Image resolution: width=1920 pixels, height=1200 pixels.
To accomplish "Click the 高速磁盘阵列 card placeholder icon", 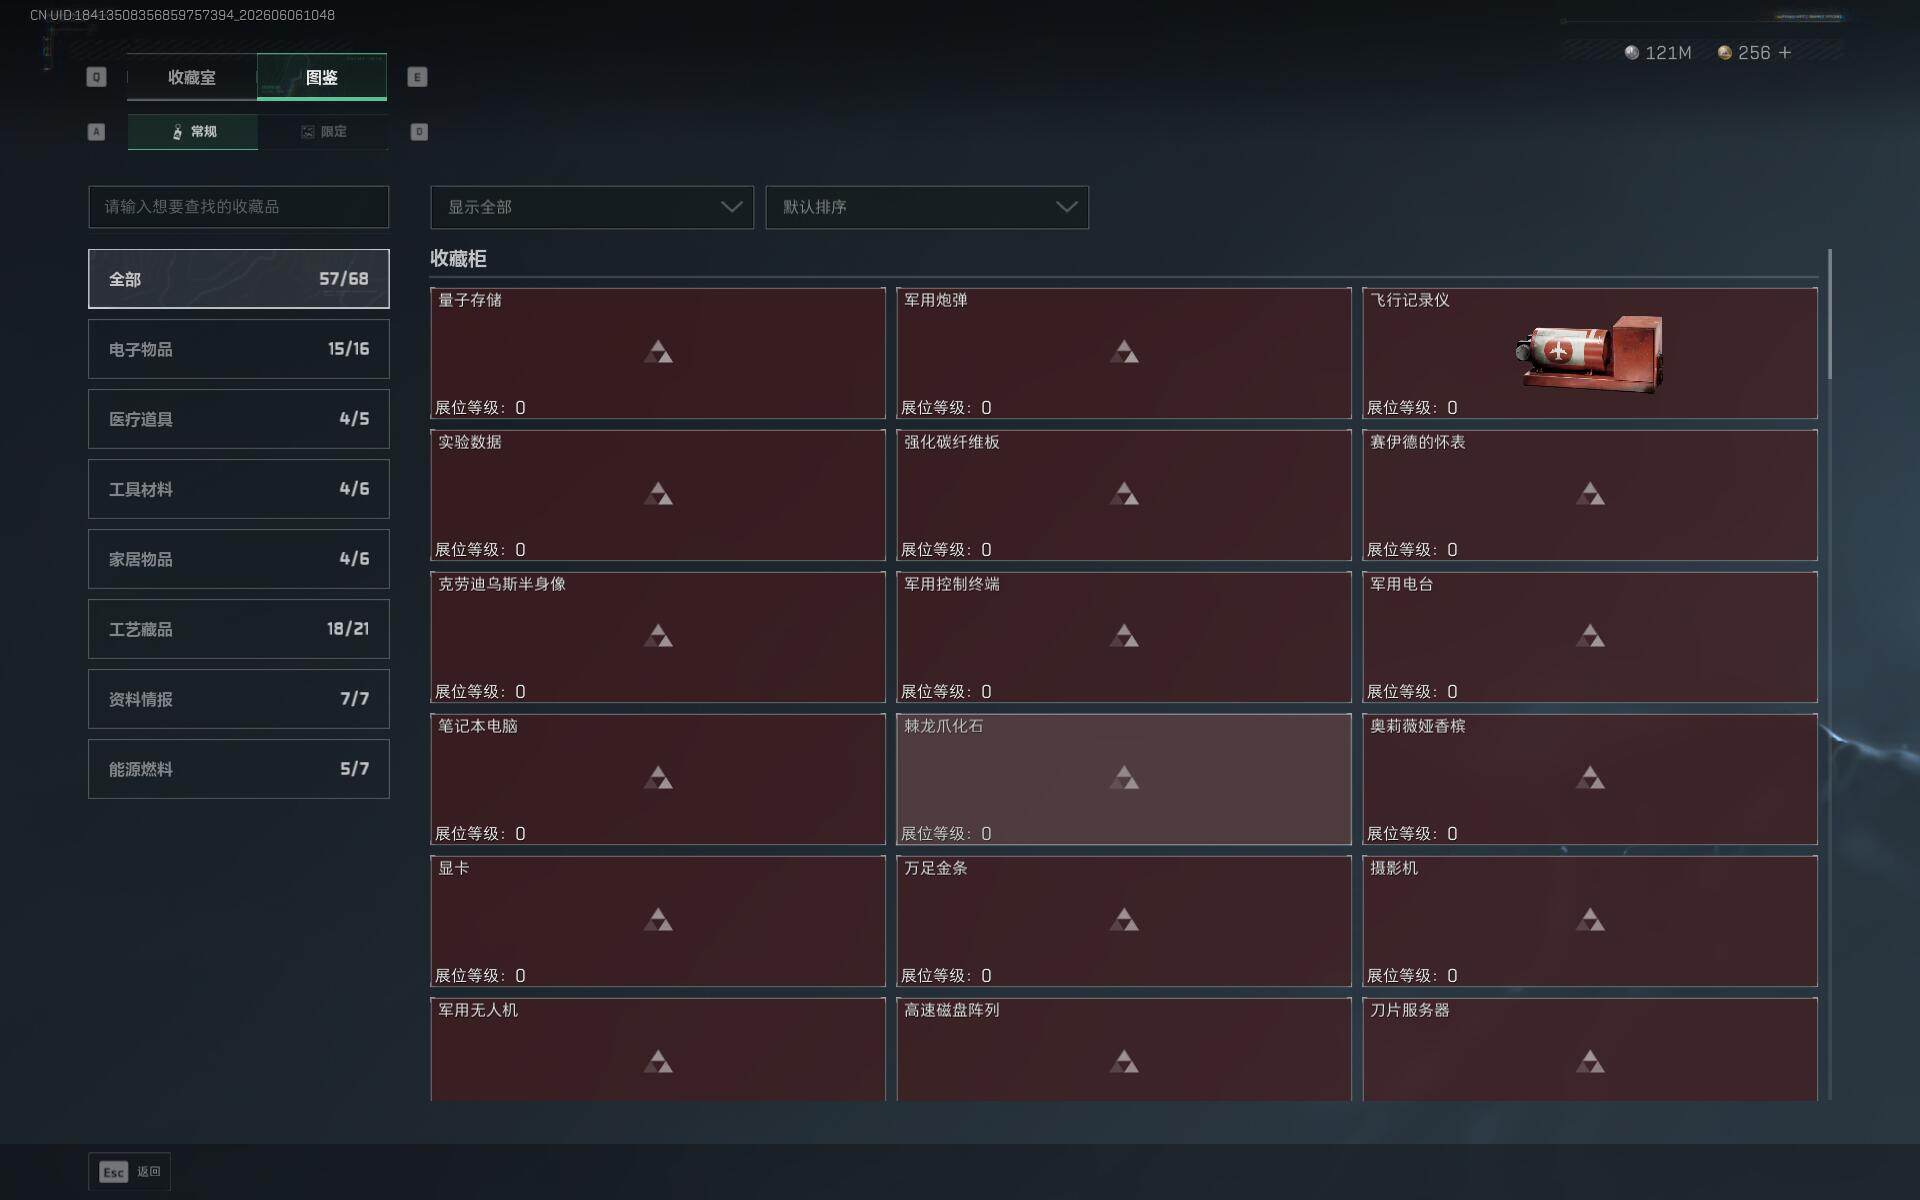I will coord(1124,1061).
